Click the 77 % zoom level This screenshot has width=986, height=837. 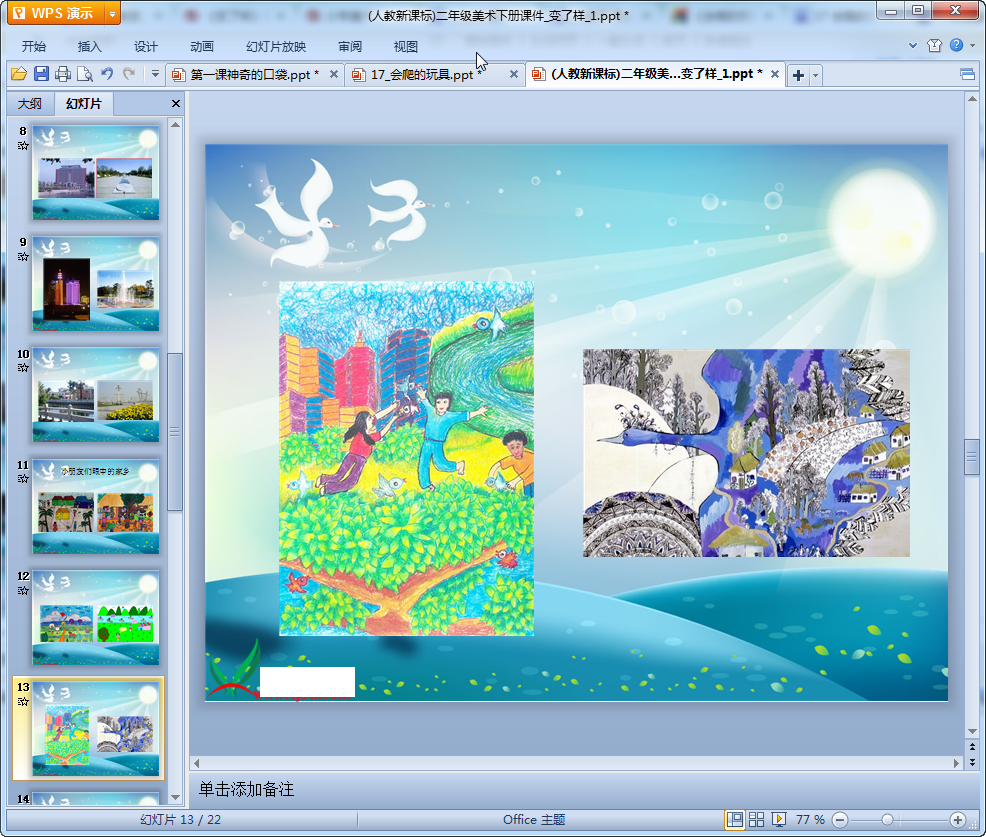point(810,819)
